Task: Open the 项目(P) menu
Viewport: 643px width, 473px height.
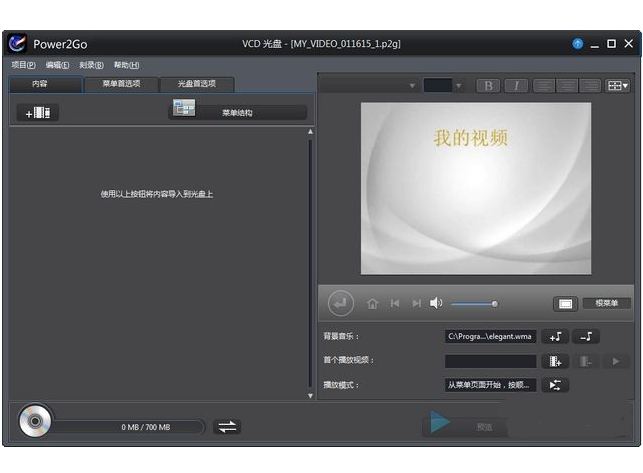Action: (23, 65)
